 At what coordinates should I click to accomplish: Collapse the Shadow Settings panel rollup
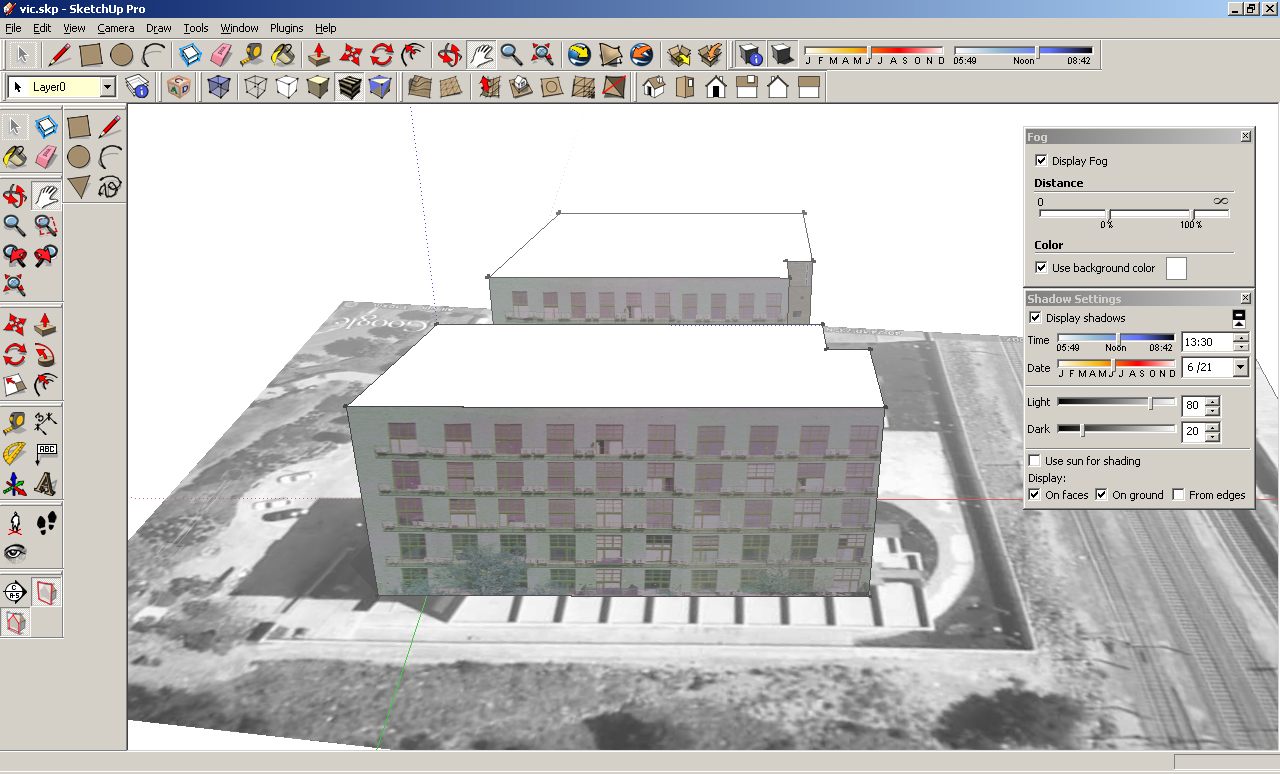click(1238, 317)
